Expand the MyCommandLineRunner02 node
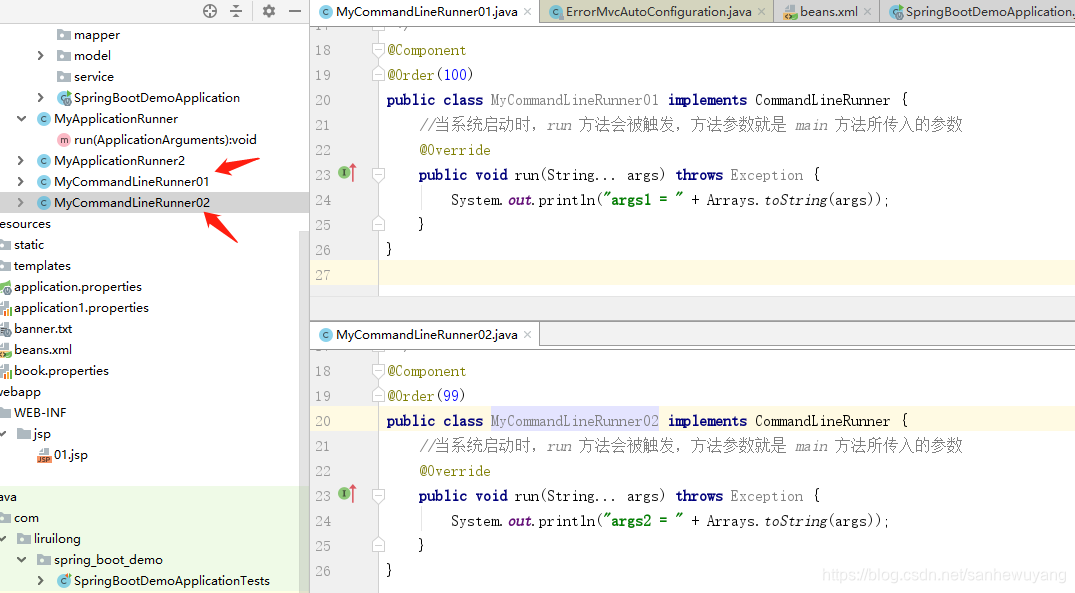The height and width of the screenshot is (593, 1075). [x=21, y=202]
